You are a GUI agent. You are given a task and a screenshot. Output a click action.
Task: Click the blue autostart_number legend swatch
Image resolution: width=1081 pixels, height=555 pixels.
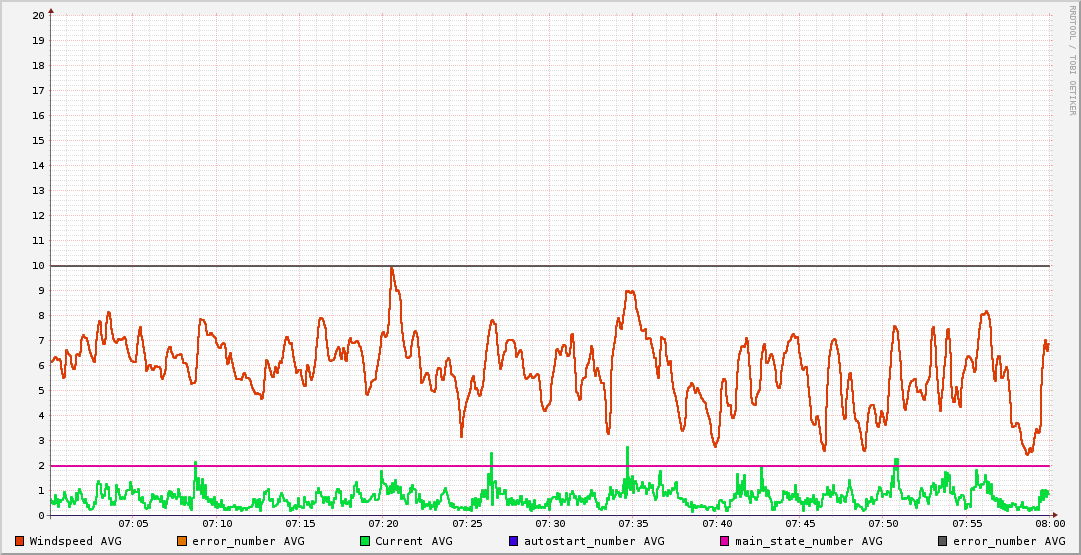pyautogui.click(x=514, y=541)
